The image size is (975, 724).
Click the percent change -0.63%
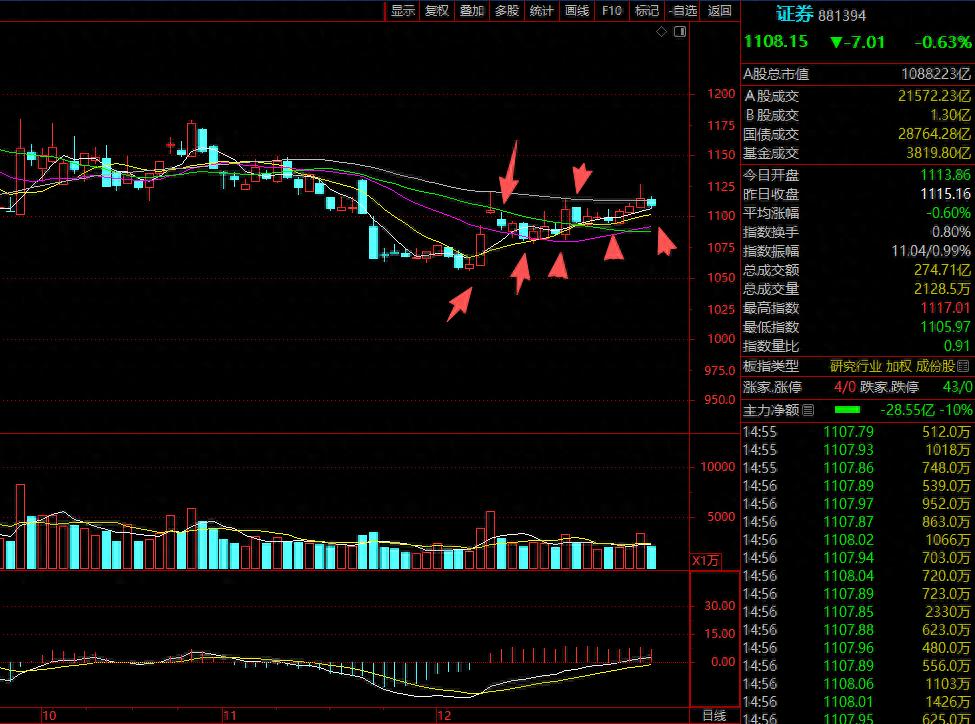[943, 42]
